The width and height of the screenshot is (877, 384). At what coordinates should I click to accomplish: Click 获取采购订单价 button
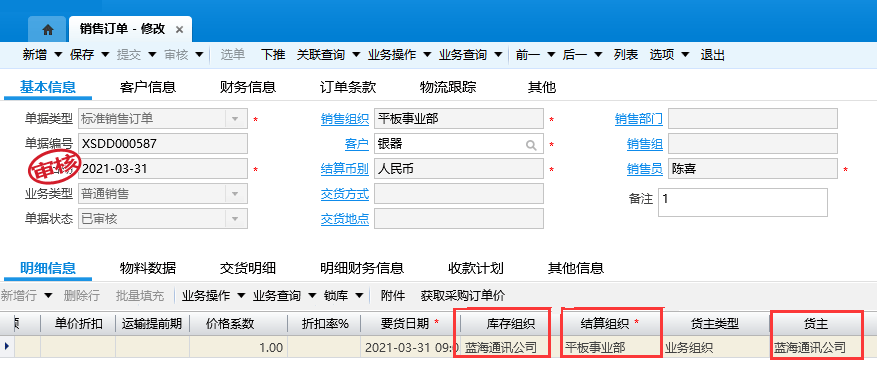(463, 296)
